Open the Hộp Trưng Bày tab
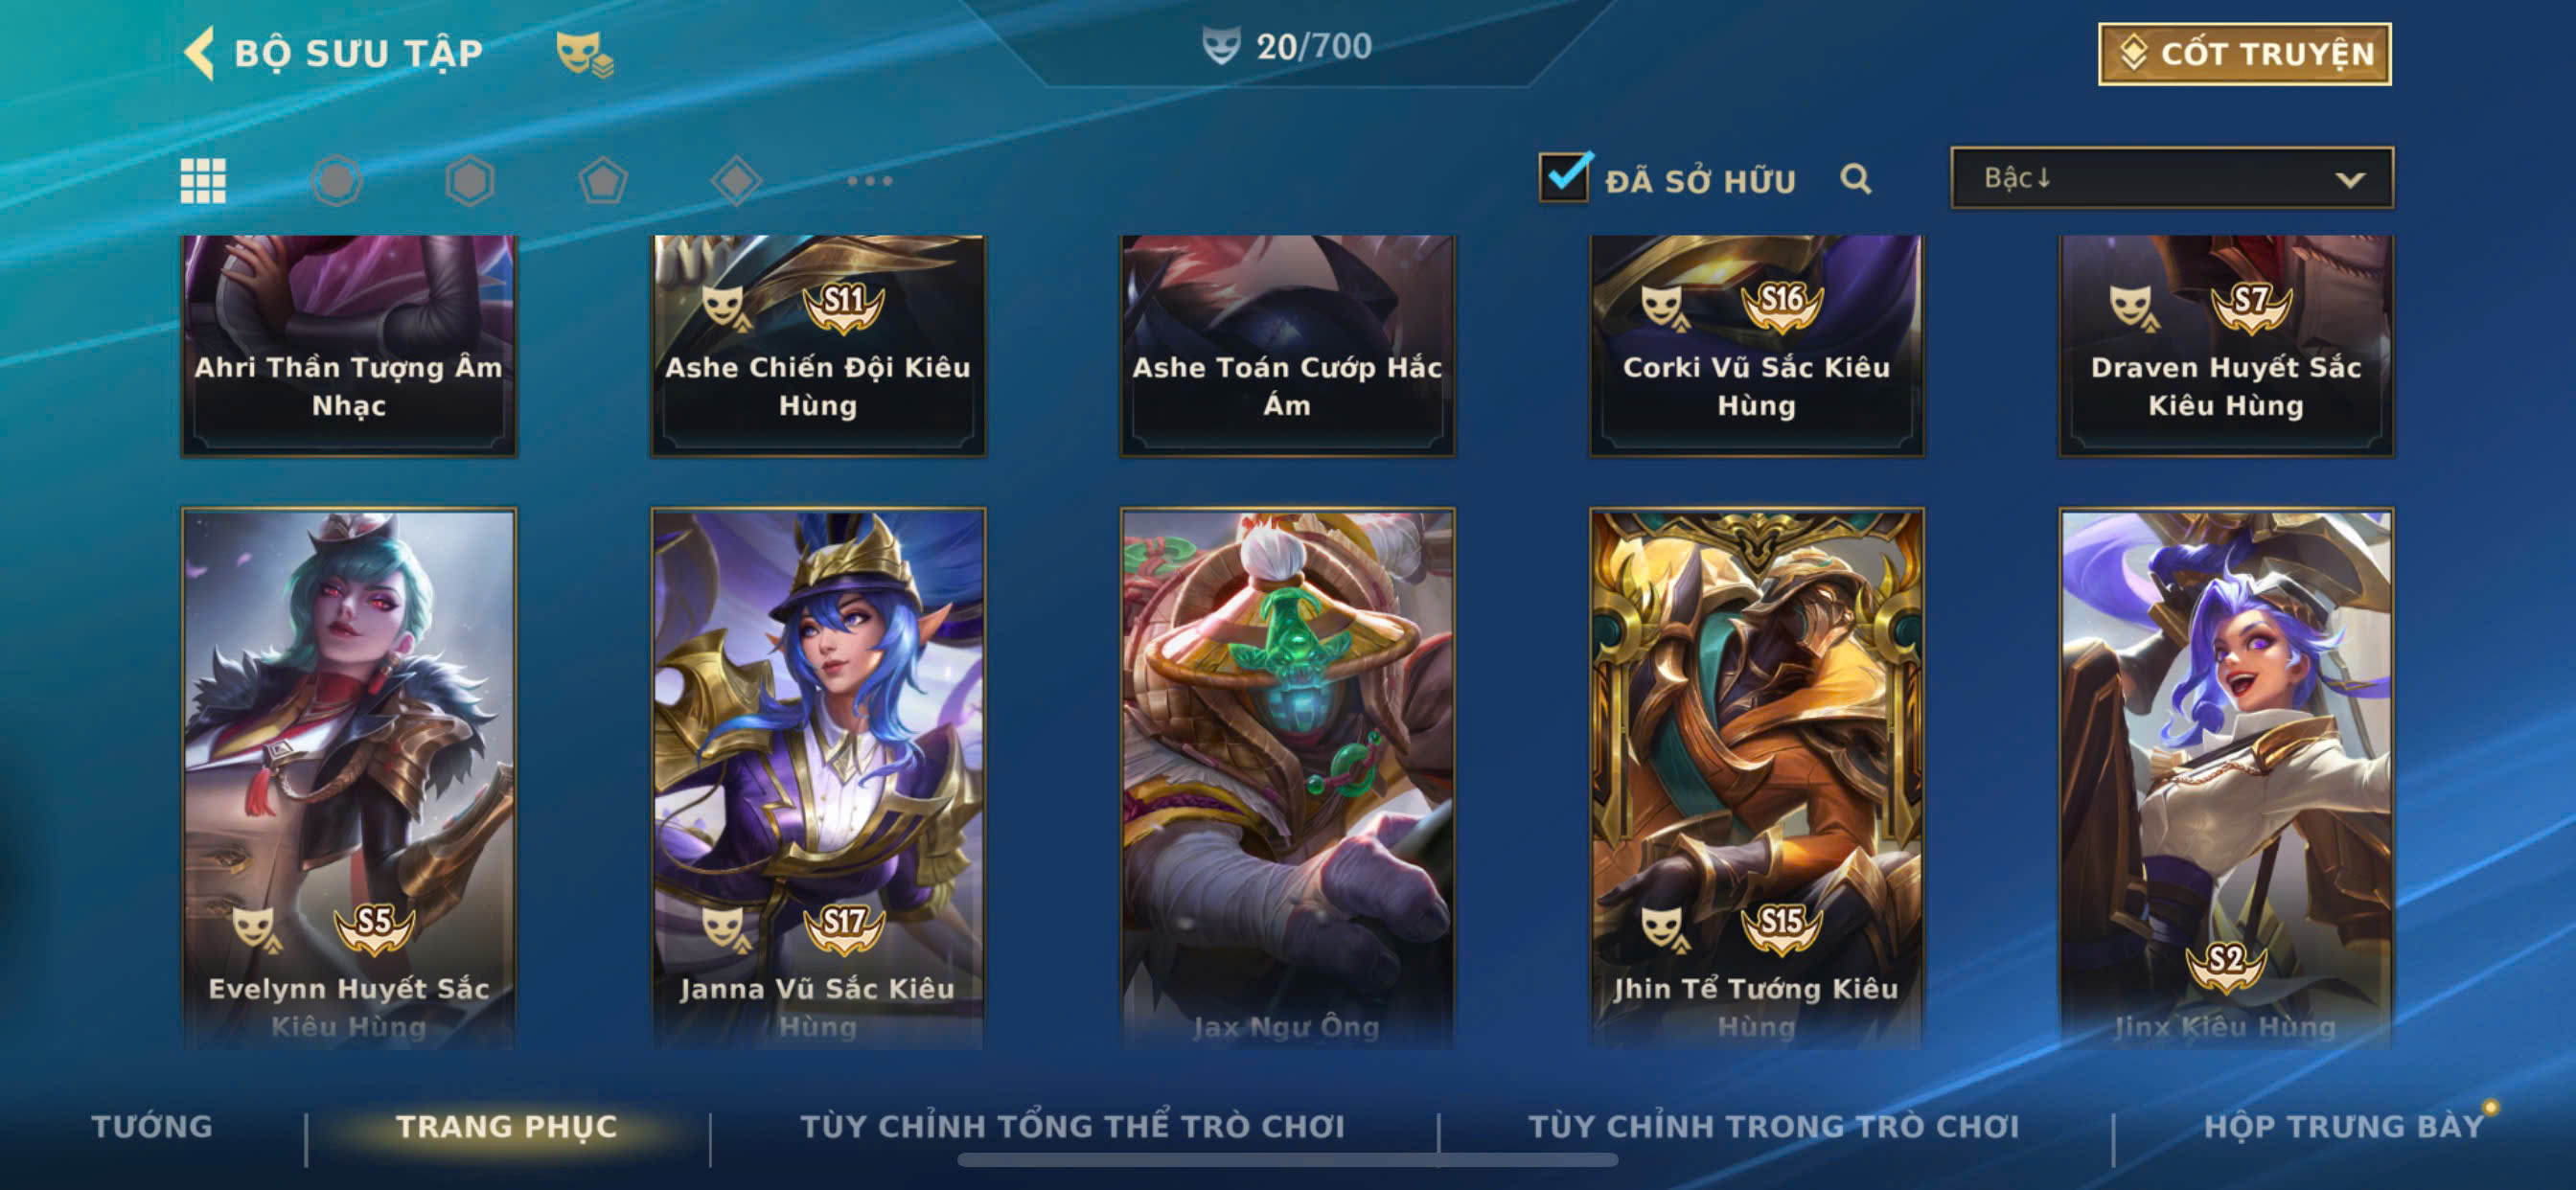This screenshot has width=2576, height=1190. coord(2344,1126)
